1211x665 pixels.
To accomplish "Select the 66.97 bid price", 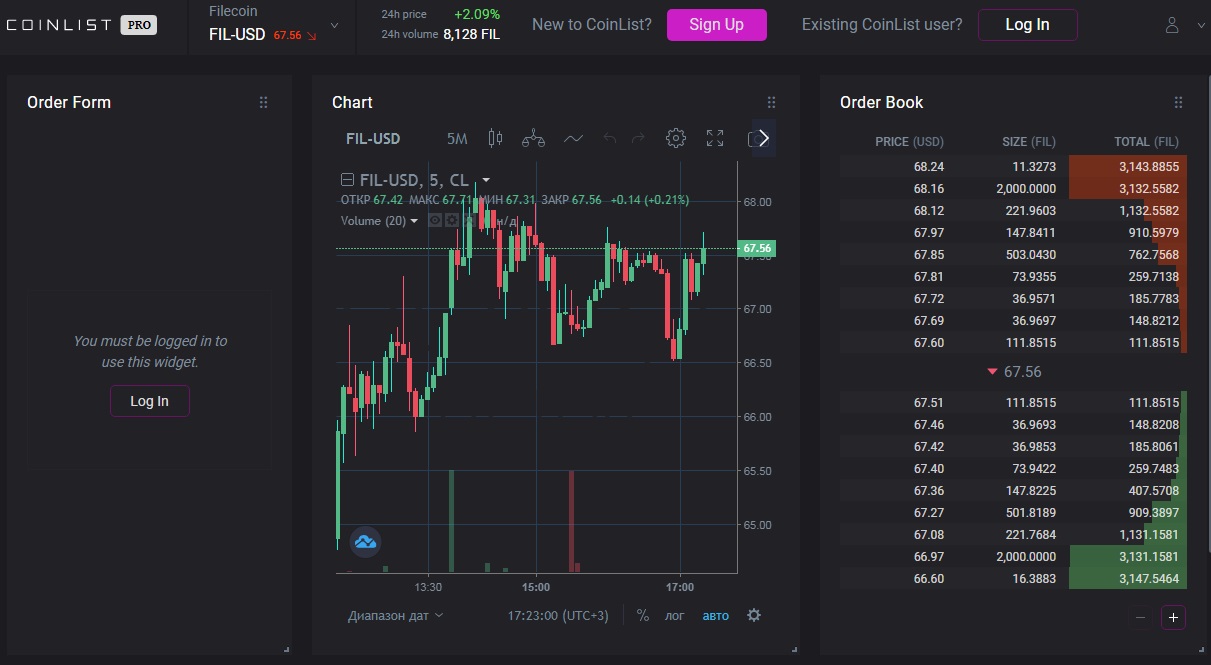I will tap(929, 557).
